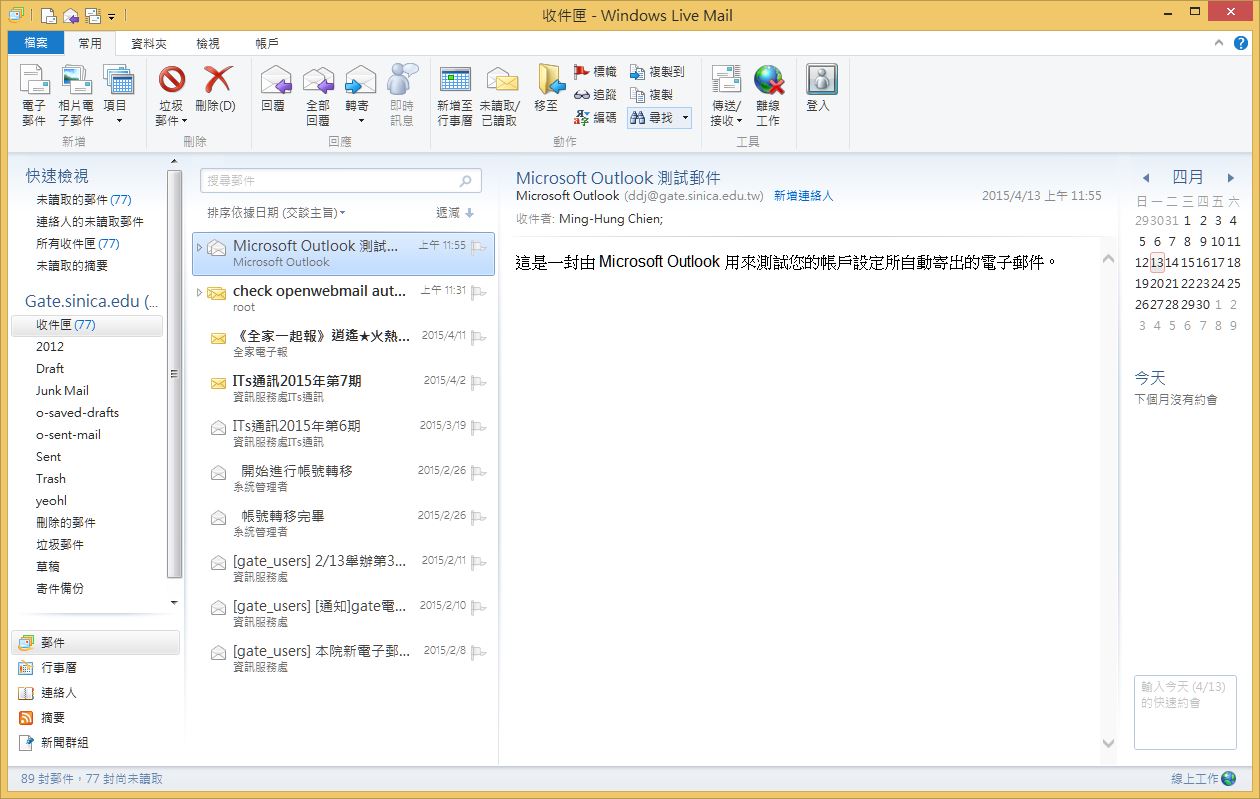This screenshot has width=1260, height=799.
Task: Open the 收件匣 (77) inbox folder
Action: click(87, 325)
